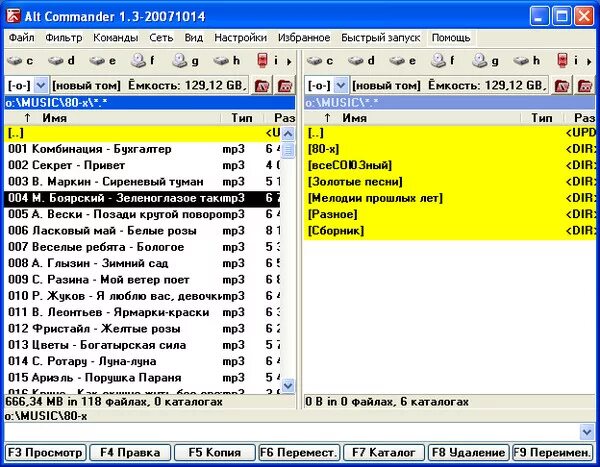Select CD drive g in right panel
Viewport: 600px width, 467px height.
click(x=485, y=60)
